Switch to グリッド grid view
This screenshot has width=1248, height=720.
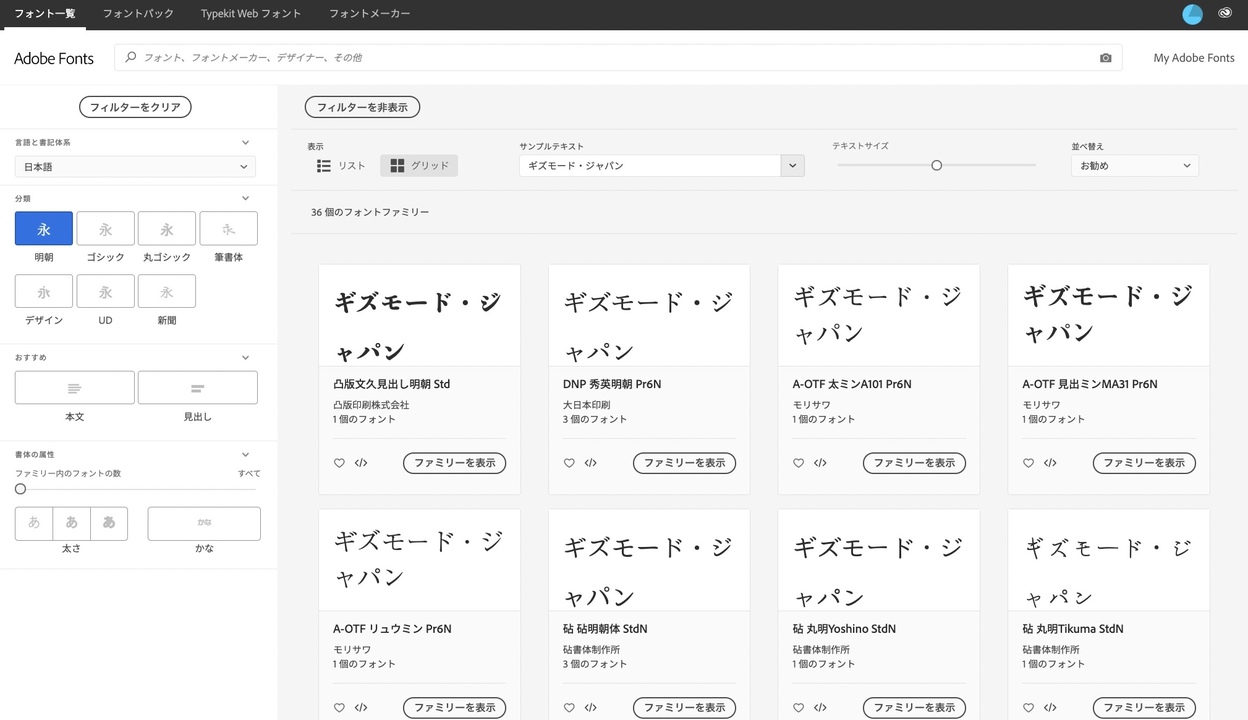pos(419,166)
